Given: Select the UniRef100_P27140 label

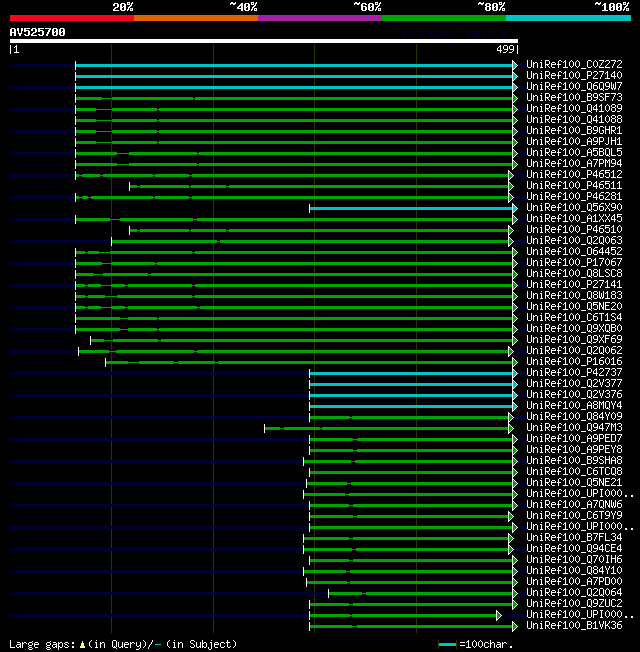Looking at the screenshot, I should (x=574, y=76).
